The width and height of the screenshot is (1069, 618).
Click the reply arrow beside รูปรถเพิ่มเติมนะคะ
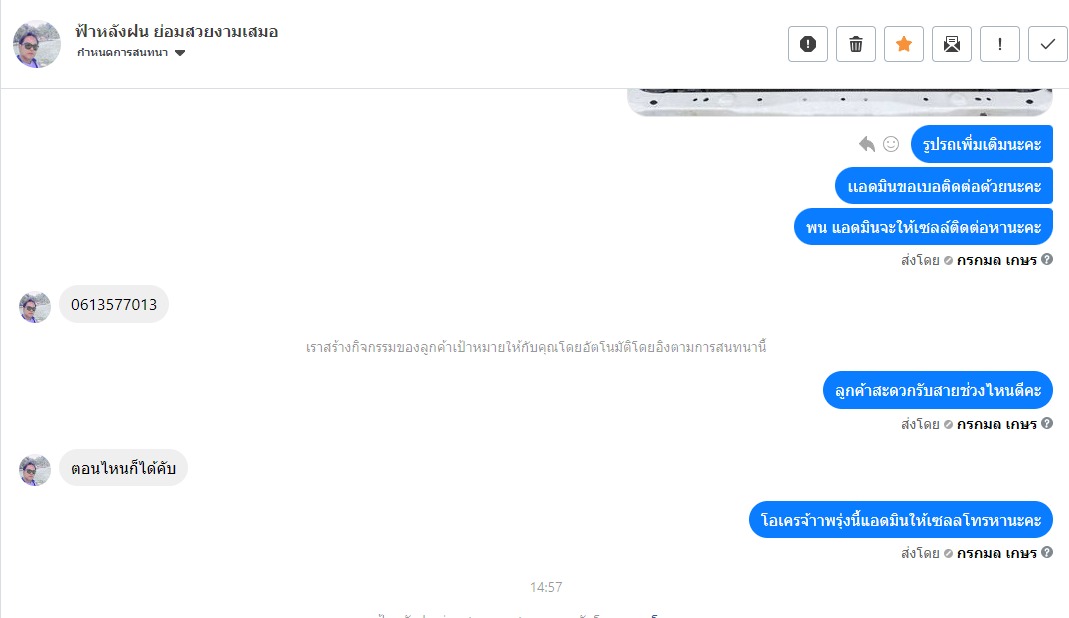(x=867, y=144)
